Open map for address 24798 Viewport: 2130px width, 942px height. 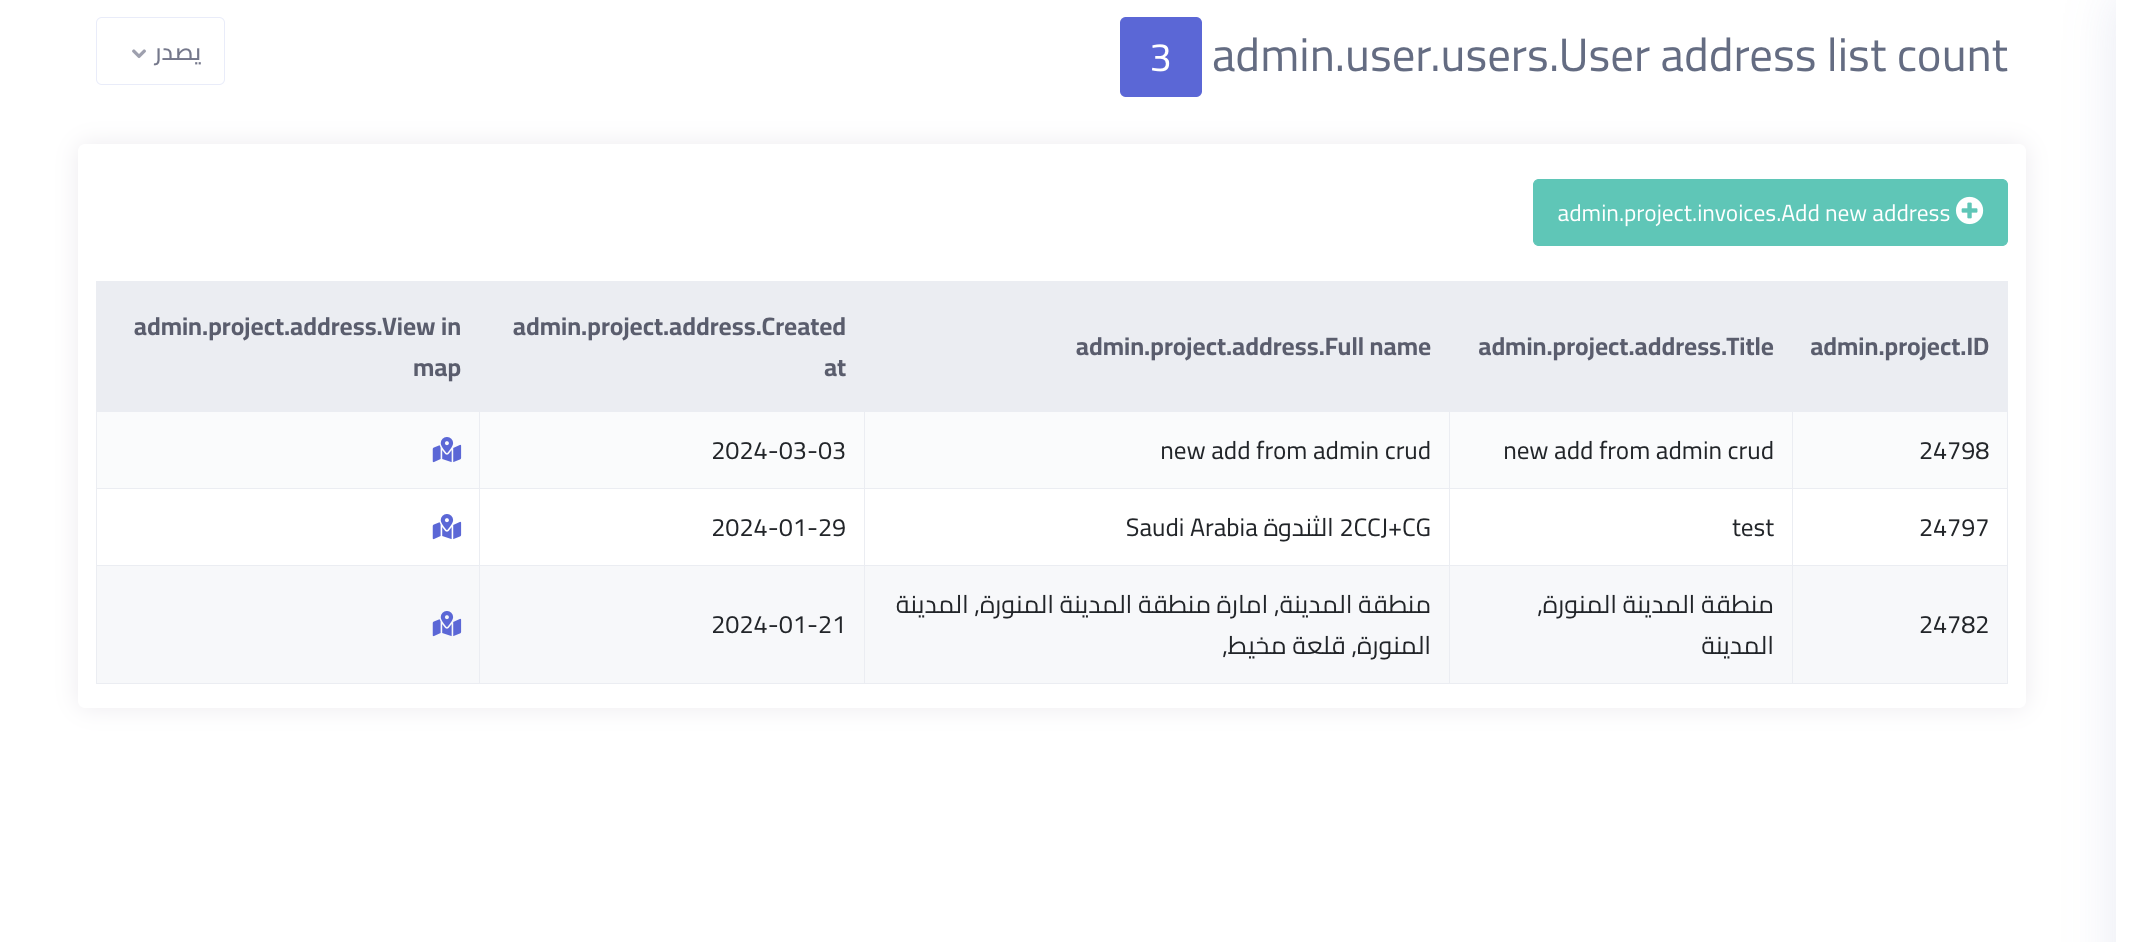pyautogui.click(x=447, y=451)
